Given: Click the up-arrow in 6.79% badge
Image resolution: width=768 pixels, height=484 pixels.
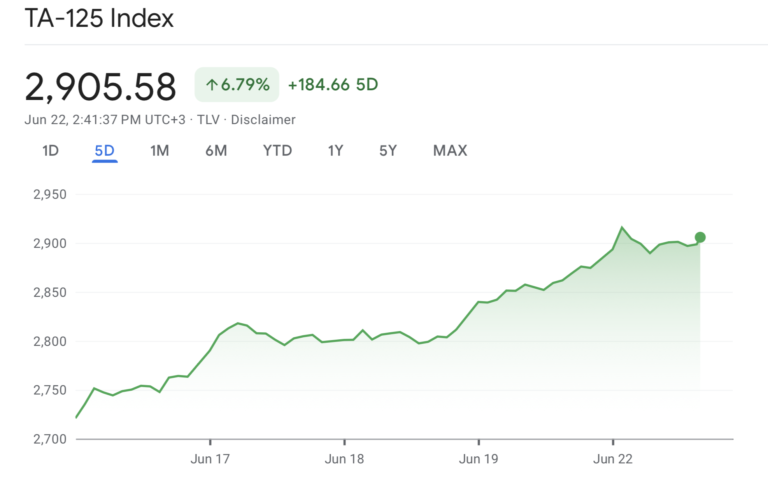Looking at the screenshot, I should [x=212, y=85].
